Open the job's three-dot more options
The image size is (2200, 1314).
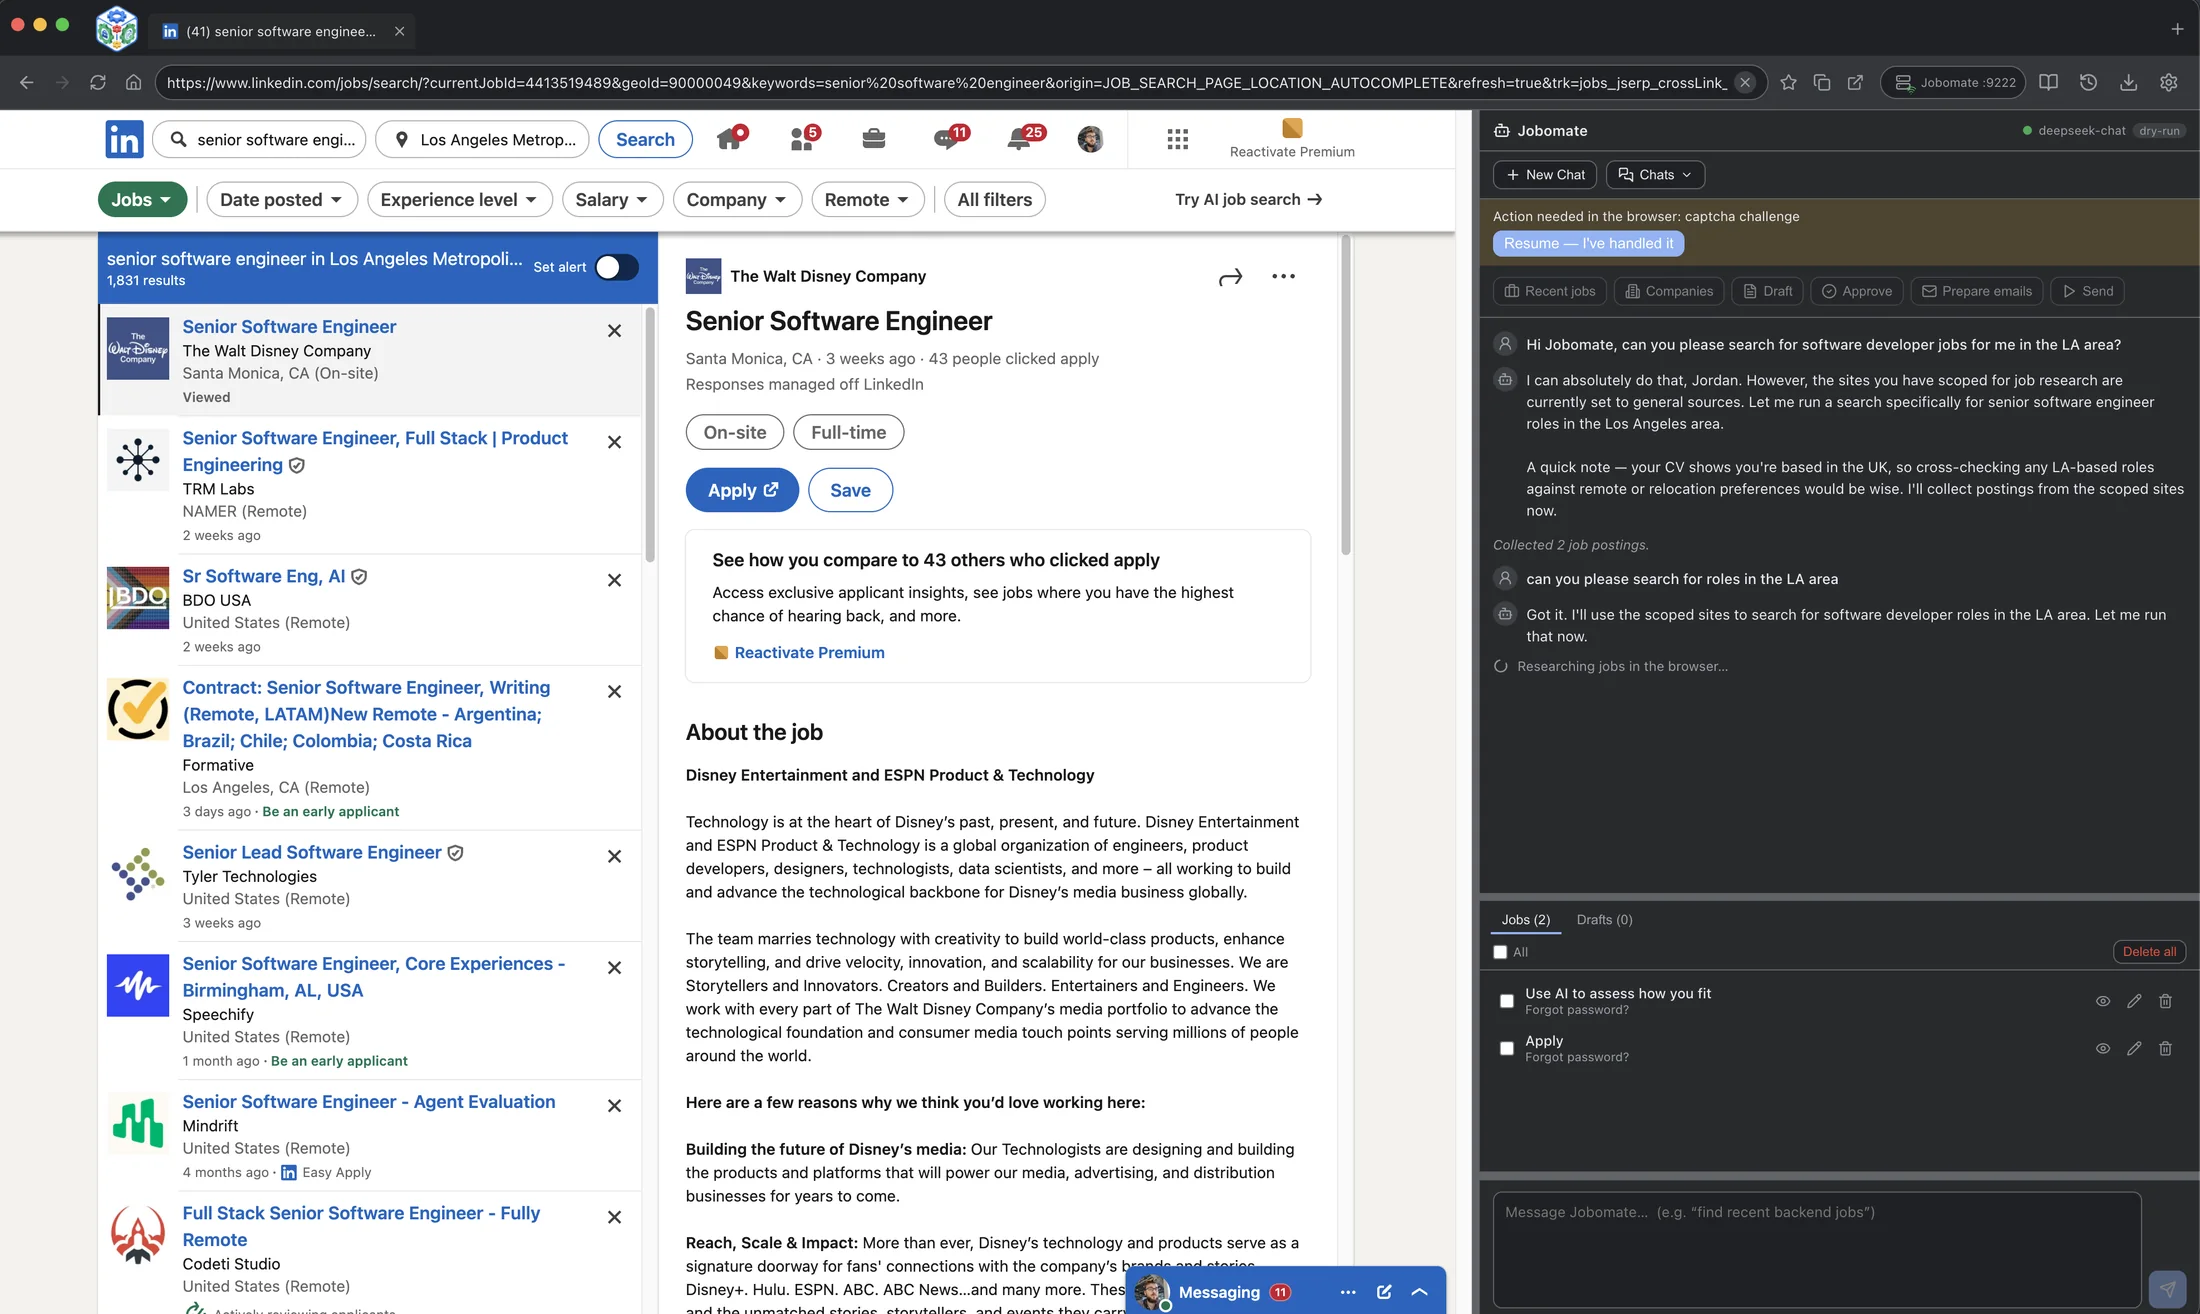[1283, 276]
